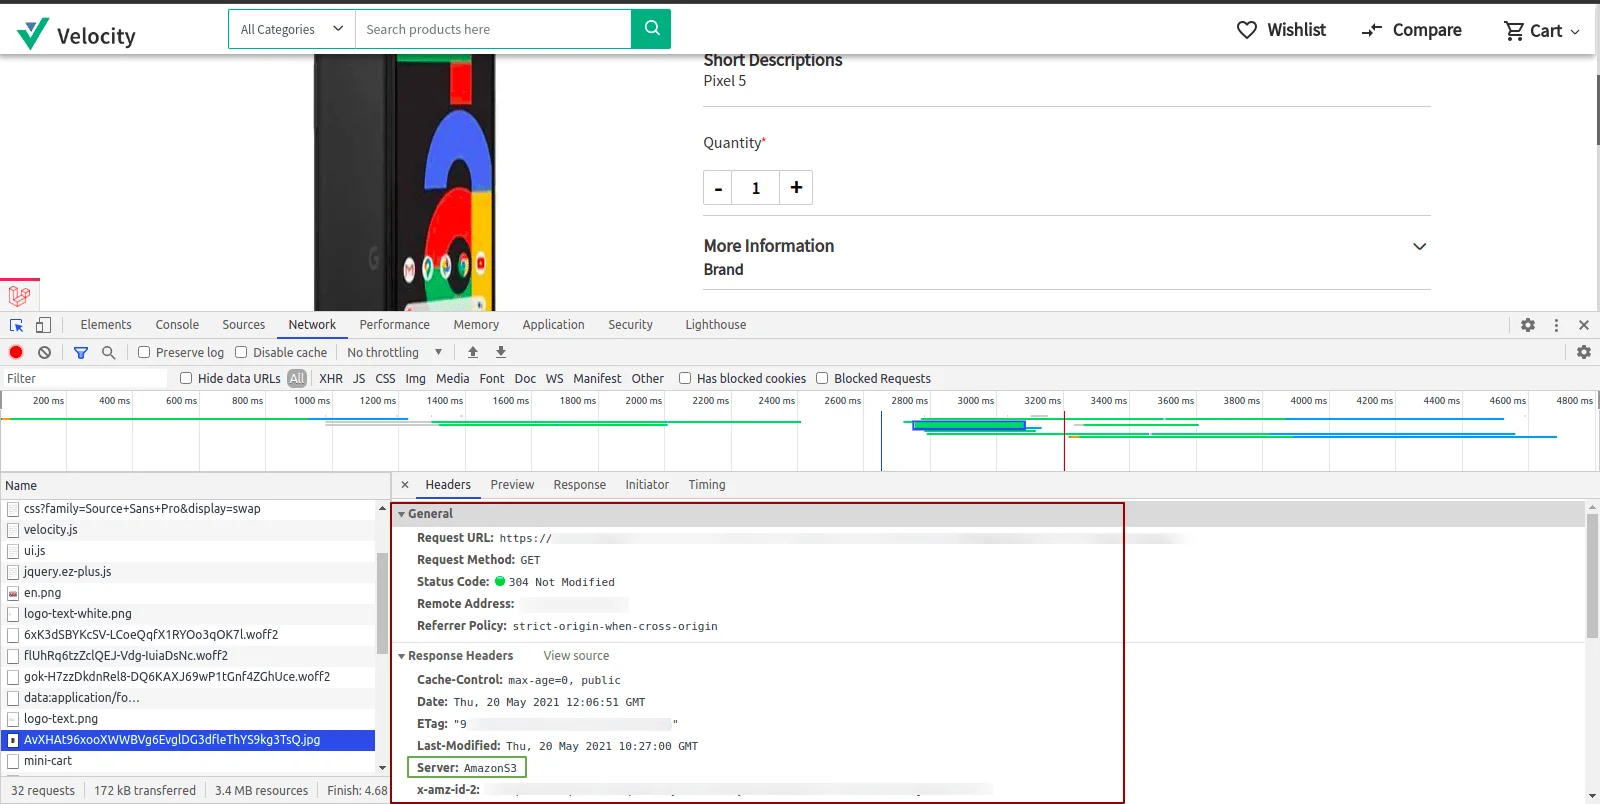Clear the network log with the ban icon
This screenshot has height=804, width=1600.
pos(44,352)
